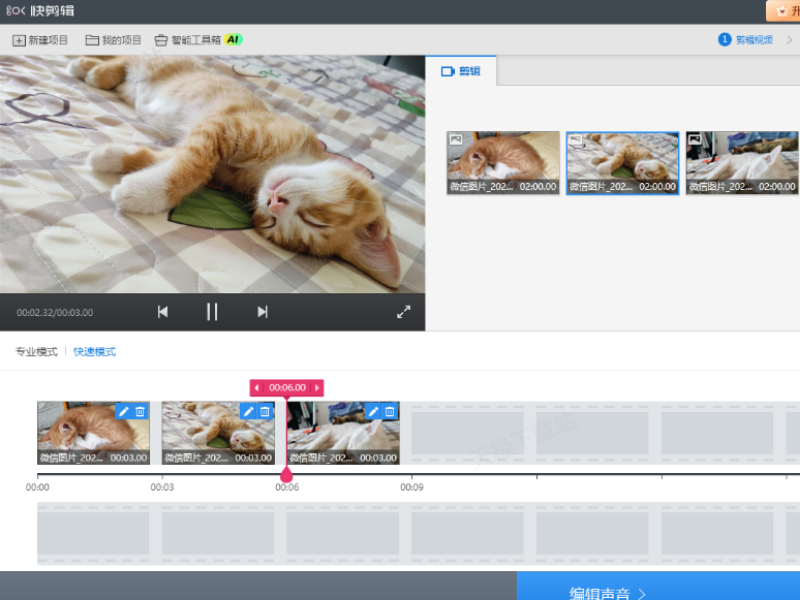800x600 pixels.
Task: Click 新建项目 to create a project
Action: point(41,40)
